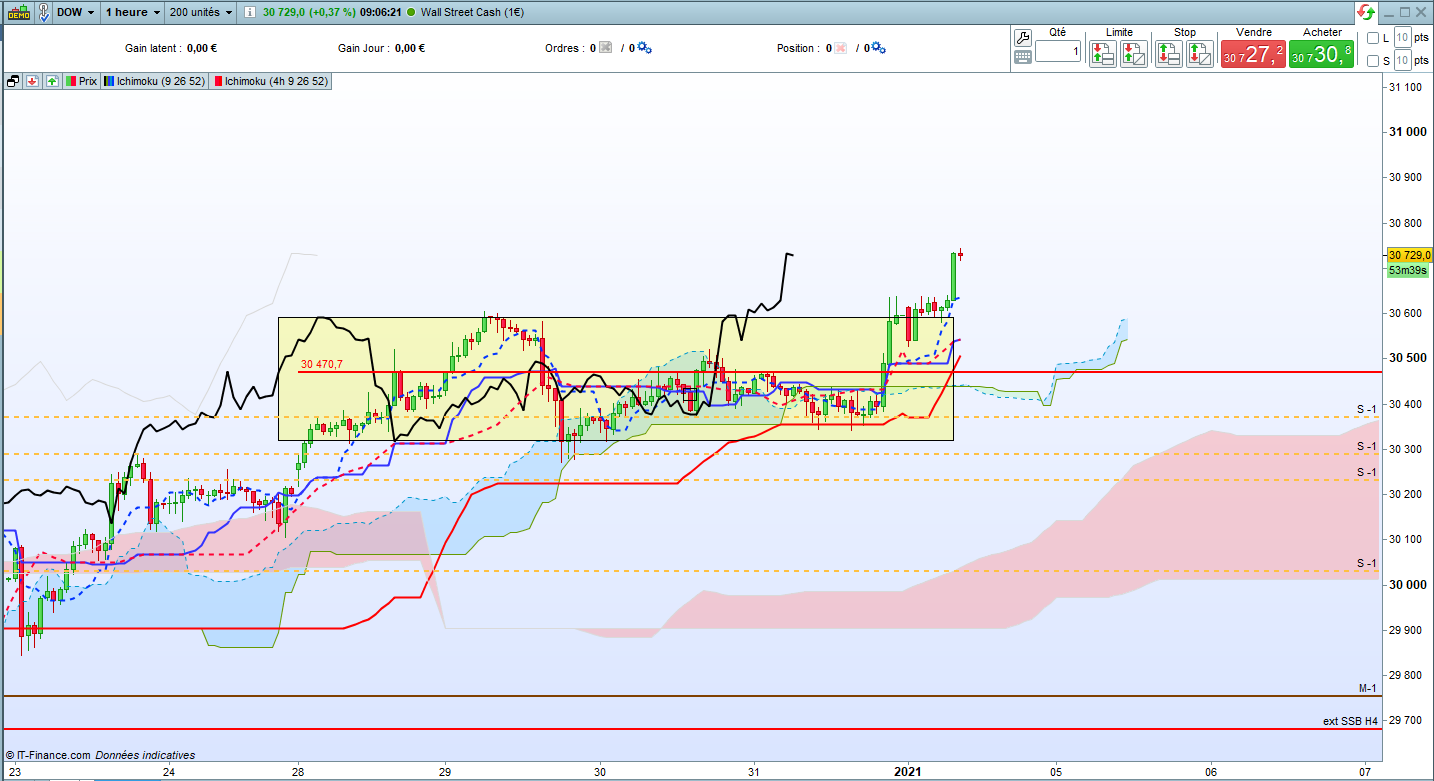Click the 30 729,0 (+0,37 %) price text

(x=310, y=13)
